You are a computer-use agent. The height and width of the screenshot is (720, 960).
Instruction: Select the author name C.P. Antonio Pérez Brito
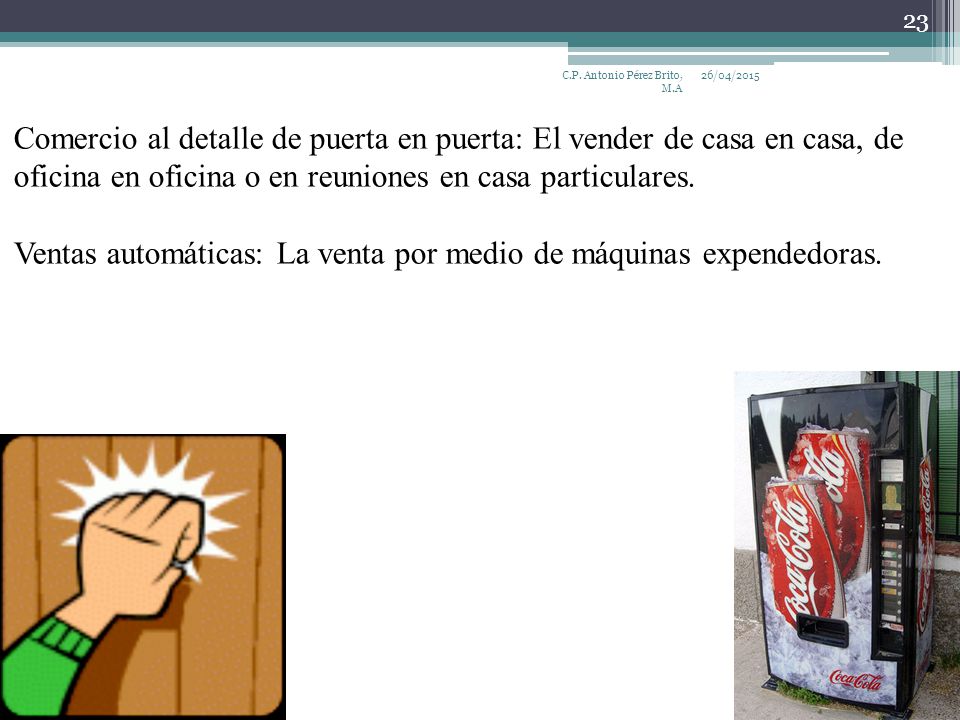tap(622, 81)
